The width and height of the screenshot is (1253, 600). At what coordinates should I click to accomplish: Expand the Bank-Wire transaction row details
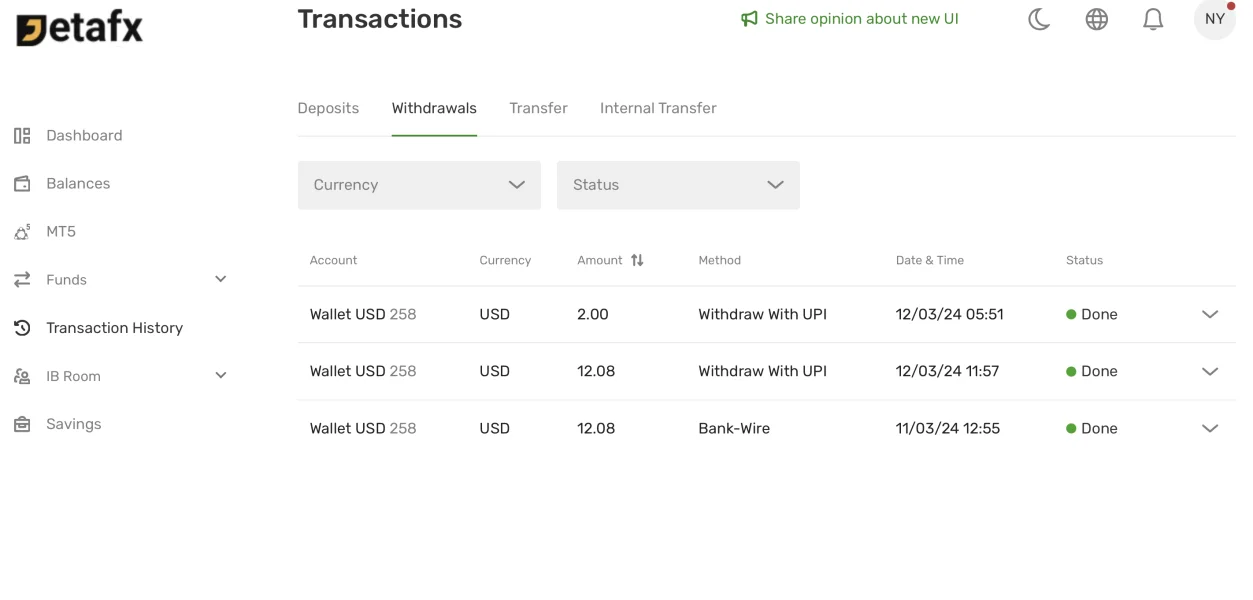point(1210,428)
